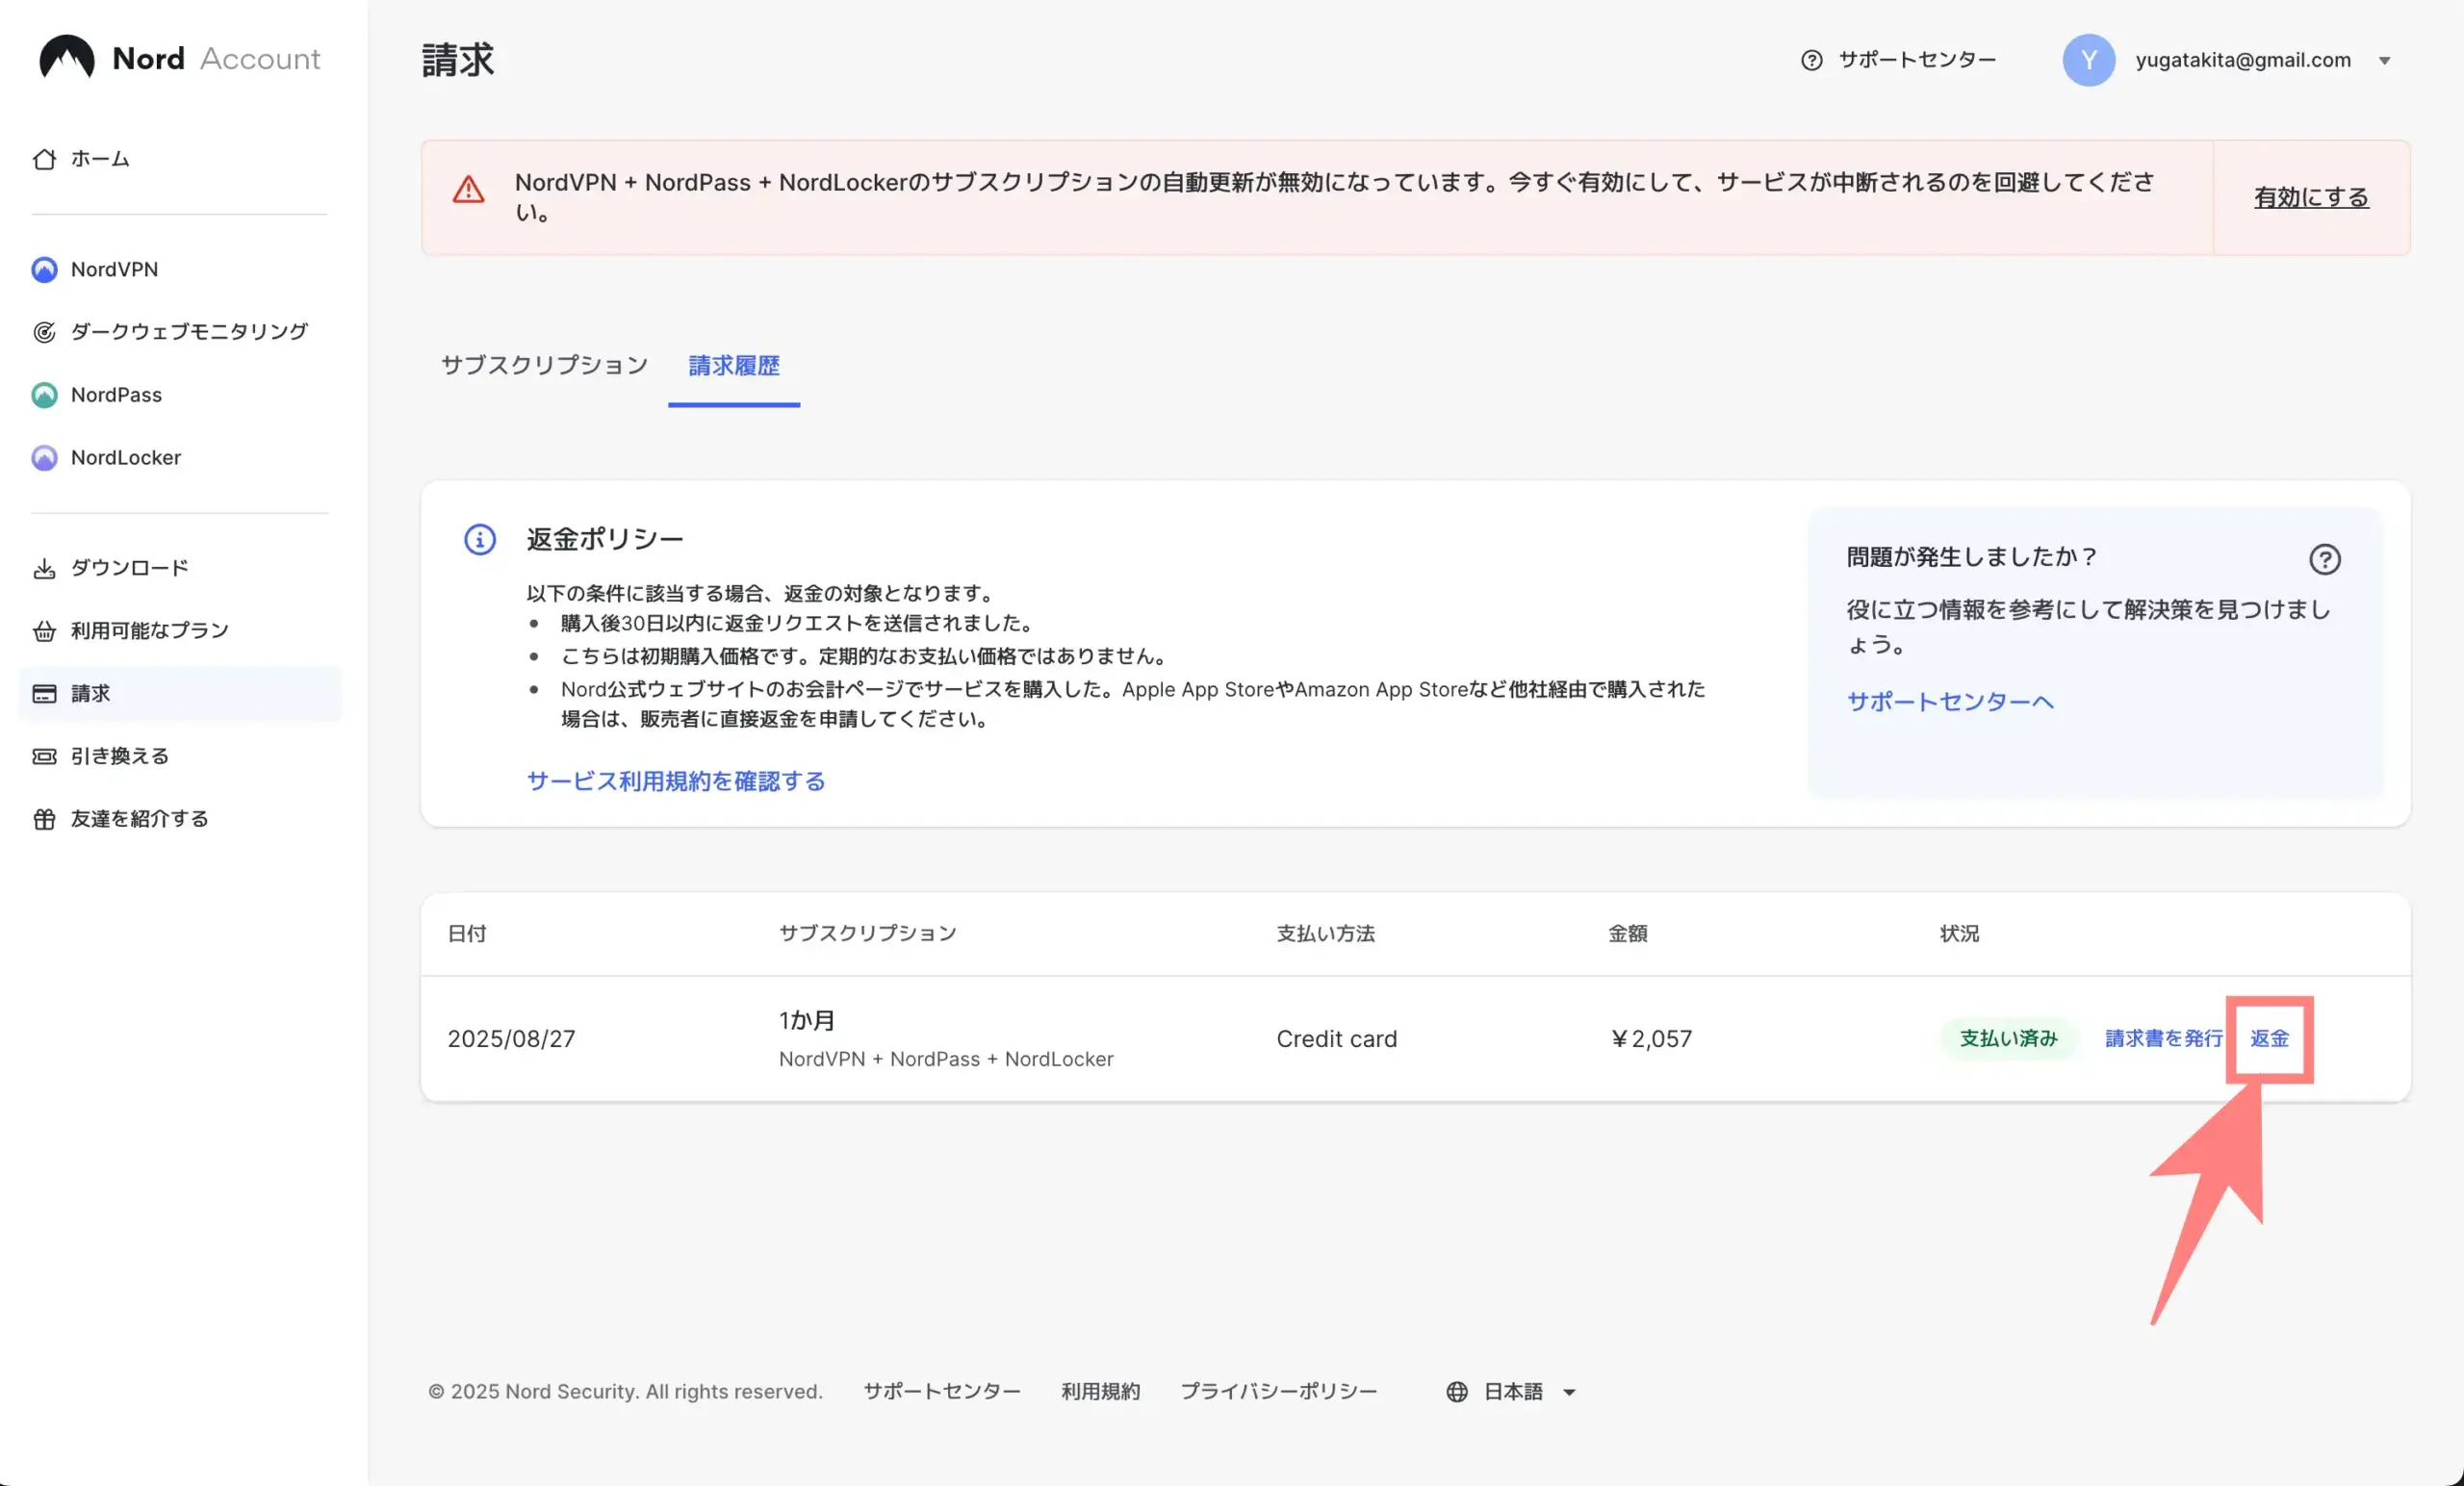The image size is (2464, 1486).
Task: Click the ダークウェブモニタリング radar icon
Action: pos(44,332)
